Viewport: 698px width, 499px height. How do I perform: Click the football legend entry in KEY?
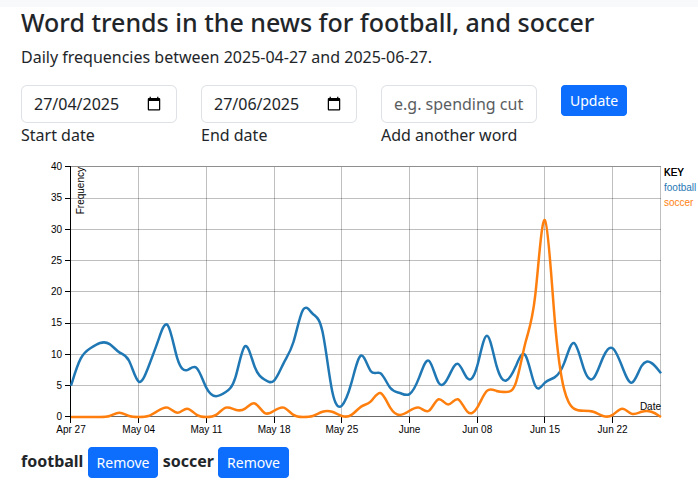click(680, 187)
